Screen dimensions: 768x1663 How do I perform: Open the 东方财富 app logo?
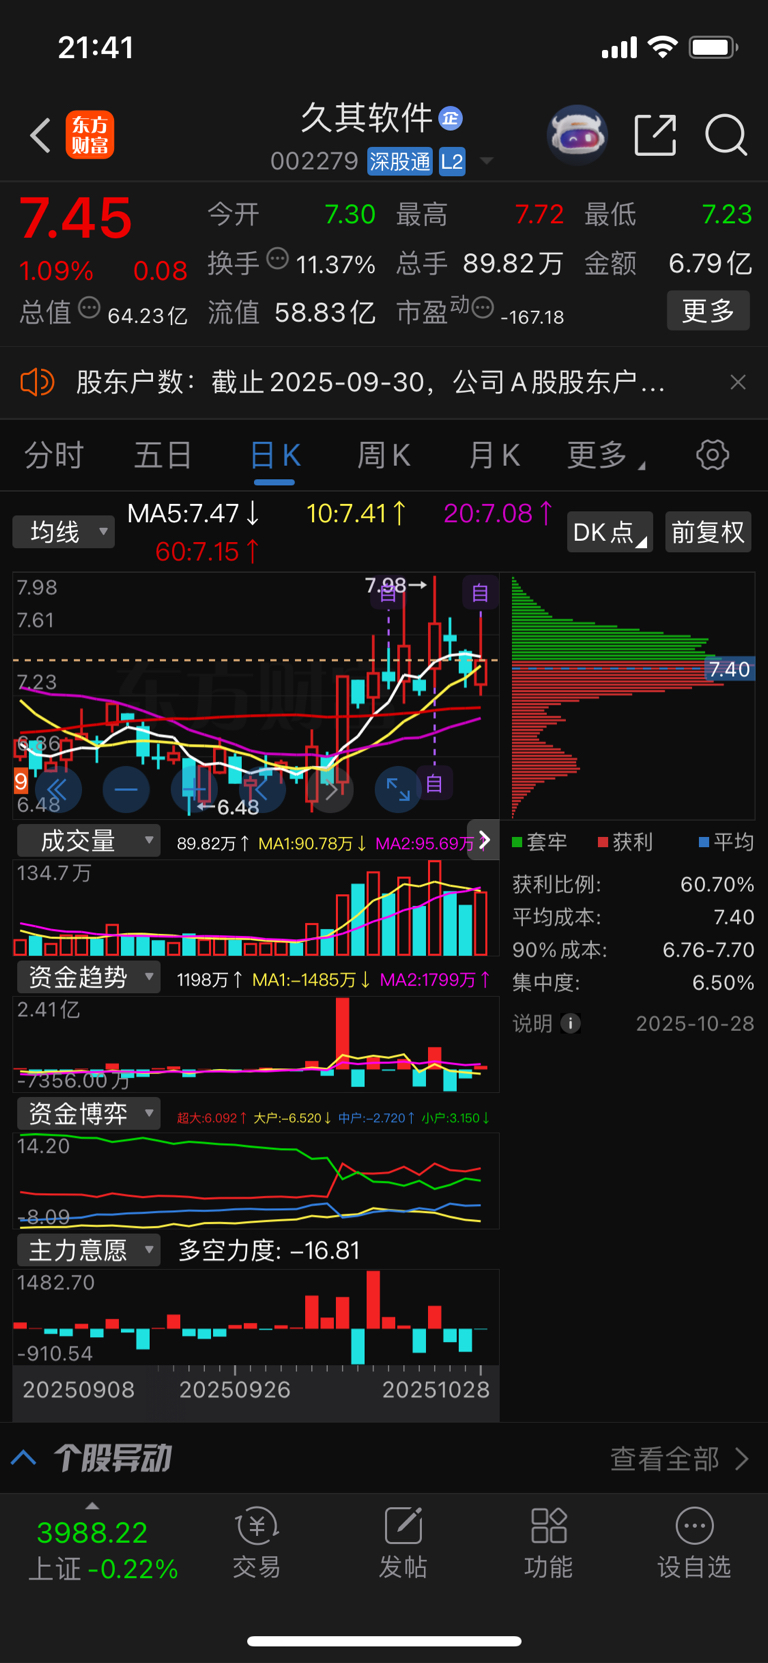[90, 135]
